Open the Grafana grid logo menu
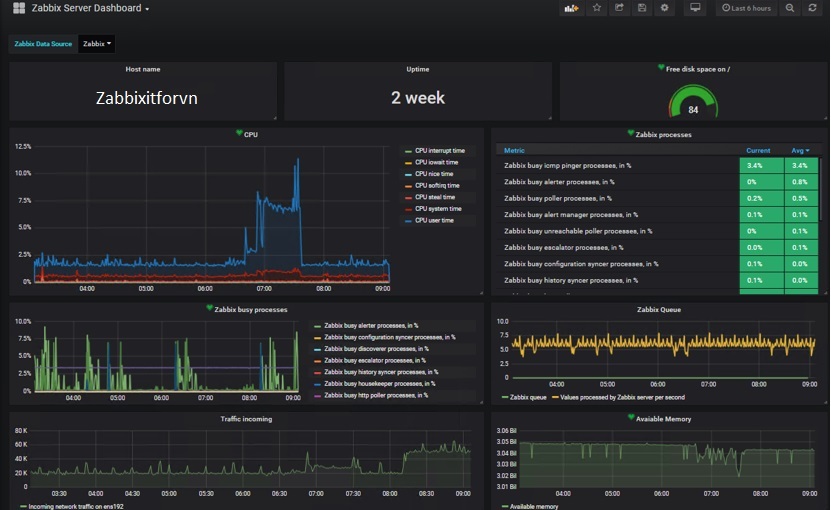This screenshot has width=831, height=510. [19, 9]
